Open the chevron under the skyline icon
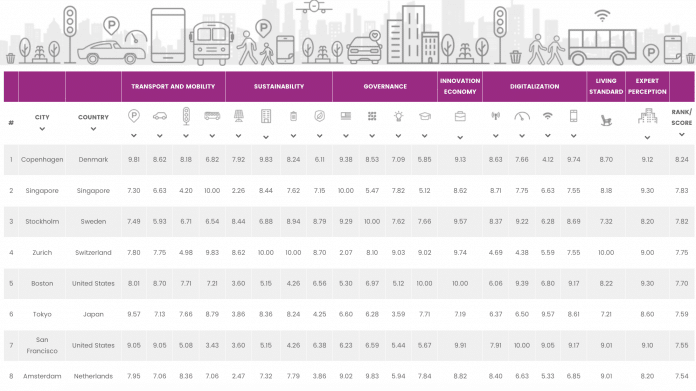The image size is (696, 391). coord(647,138)
